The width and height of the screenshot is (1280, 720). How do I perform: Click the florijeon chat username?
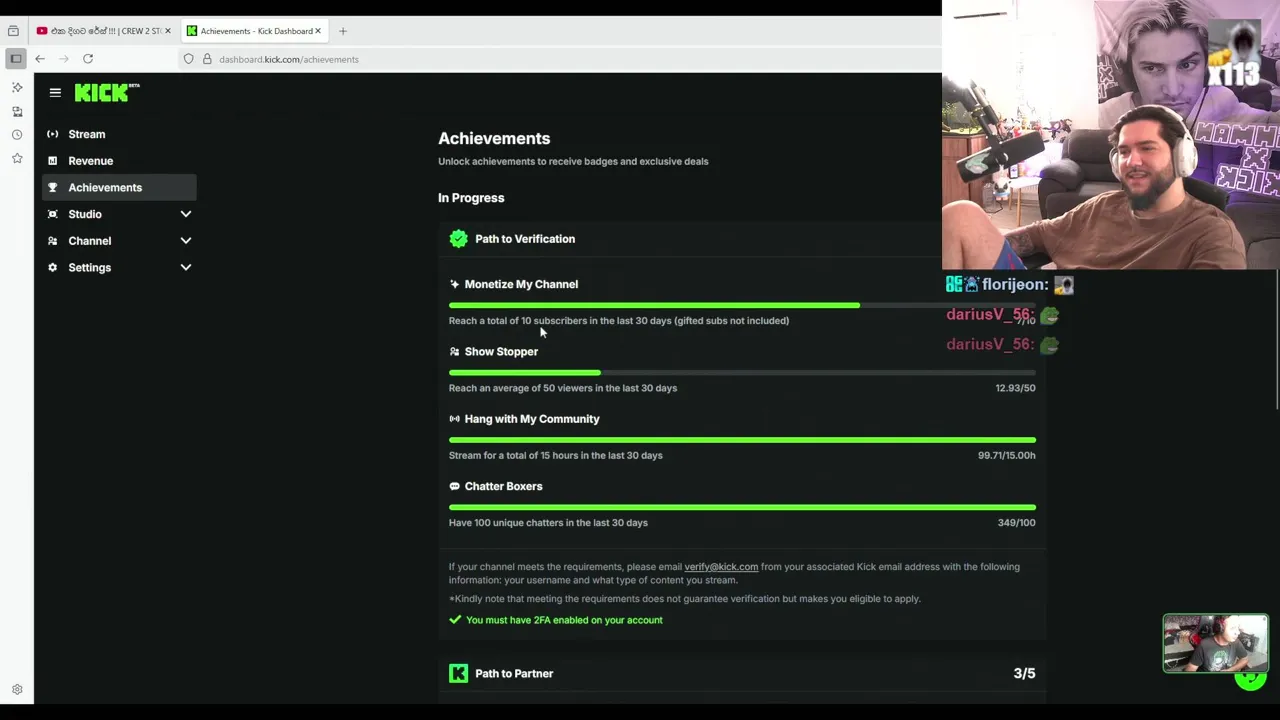1015,285
